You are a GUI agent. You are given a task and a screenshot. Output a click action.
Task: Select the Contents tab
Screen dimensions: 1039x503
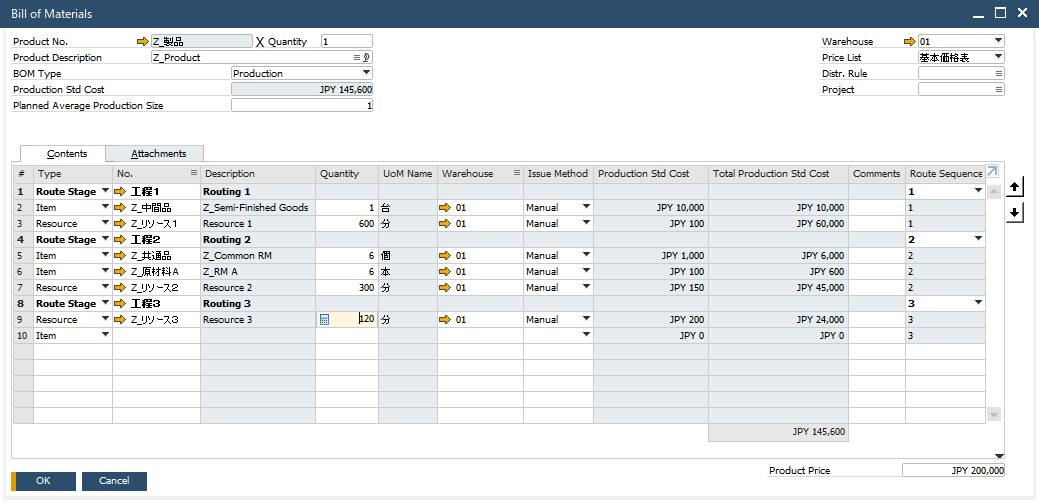(x=68, y=154)
